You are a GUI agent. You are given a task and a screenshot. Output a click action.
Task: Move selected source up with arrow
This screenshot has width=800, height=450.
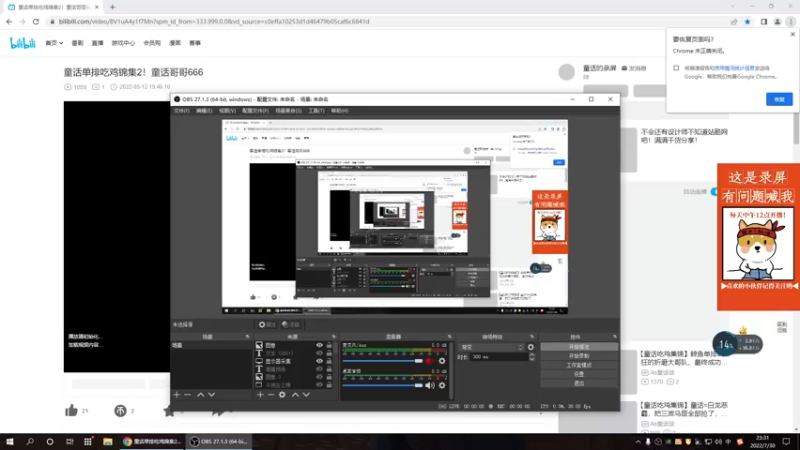(295, 394)
